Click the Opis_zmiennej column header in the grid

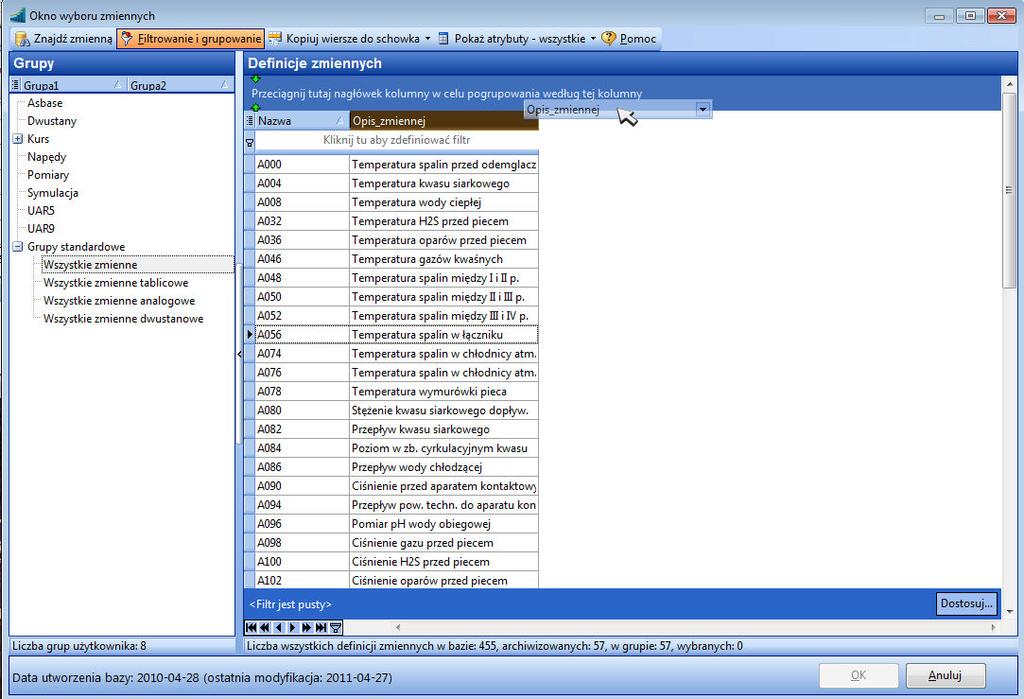pos(444,121)
